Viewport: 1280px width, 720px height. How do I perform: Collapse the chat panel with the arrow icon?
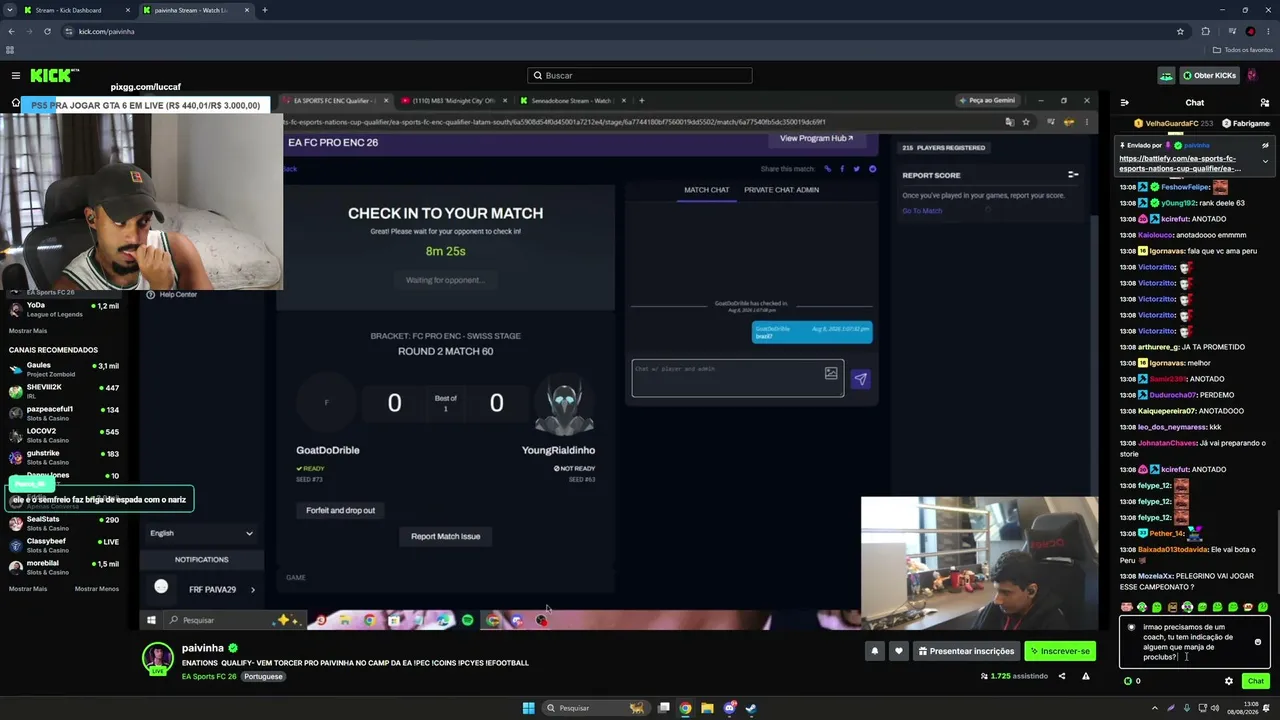(x=1124, y=102)
